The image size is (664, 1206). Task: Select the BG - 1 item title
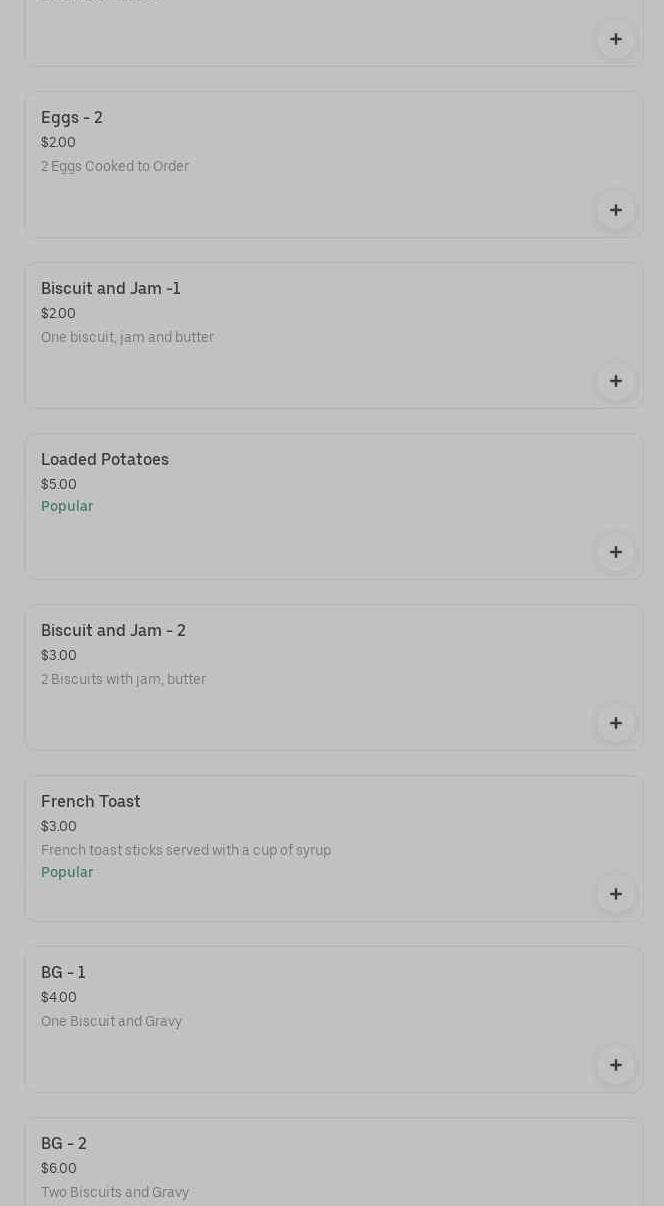tap(63, 973)
